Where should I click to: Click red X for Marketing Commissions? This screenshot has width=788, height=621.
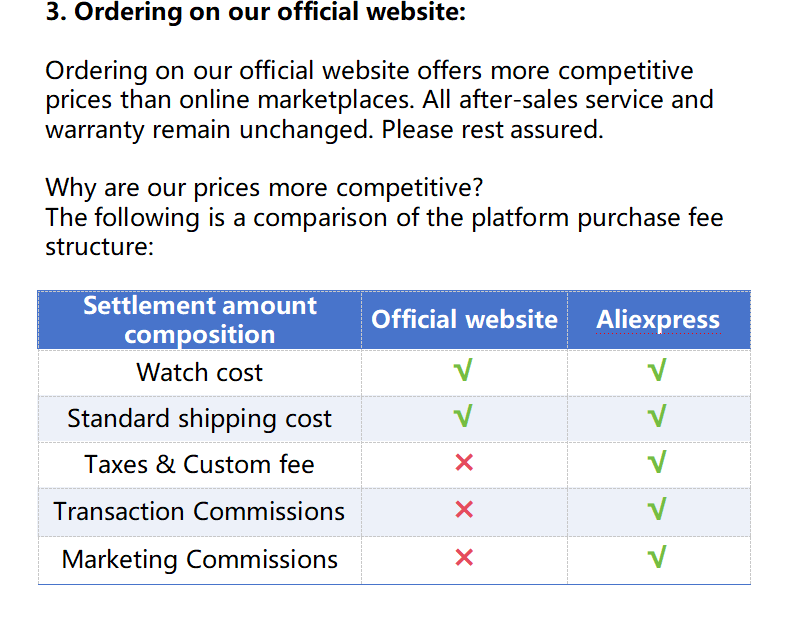(x=463, y=558)
